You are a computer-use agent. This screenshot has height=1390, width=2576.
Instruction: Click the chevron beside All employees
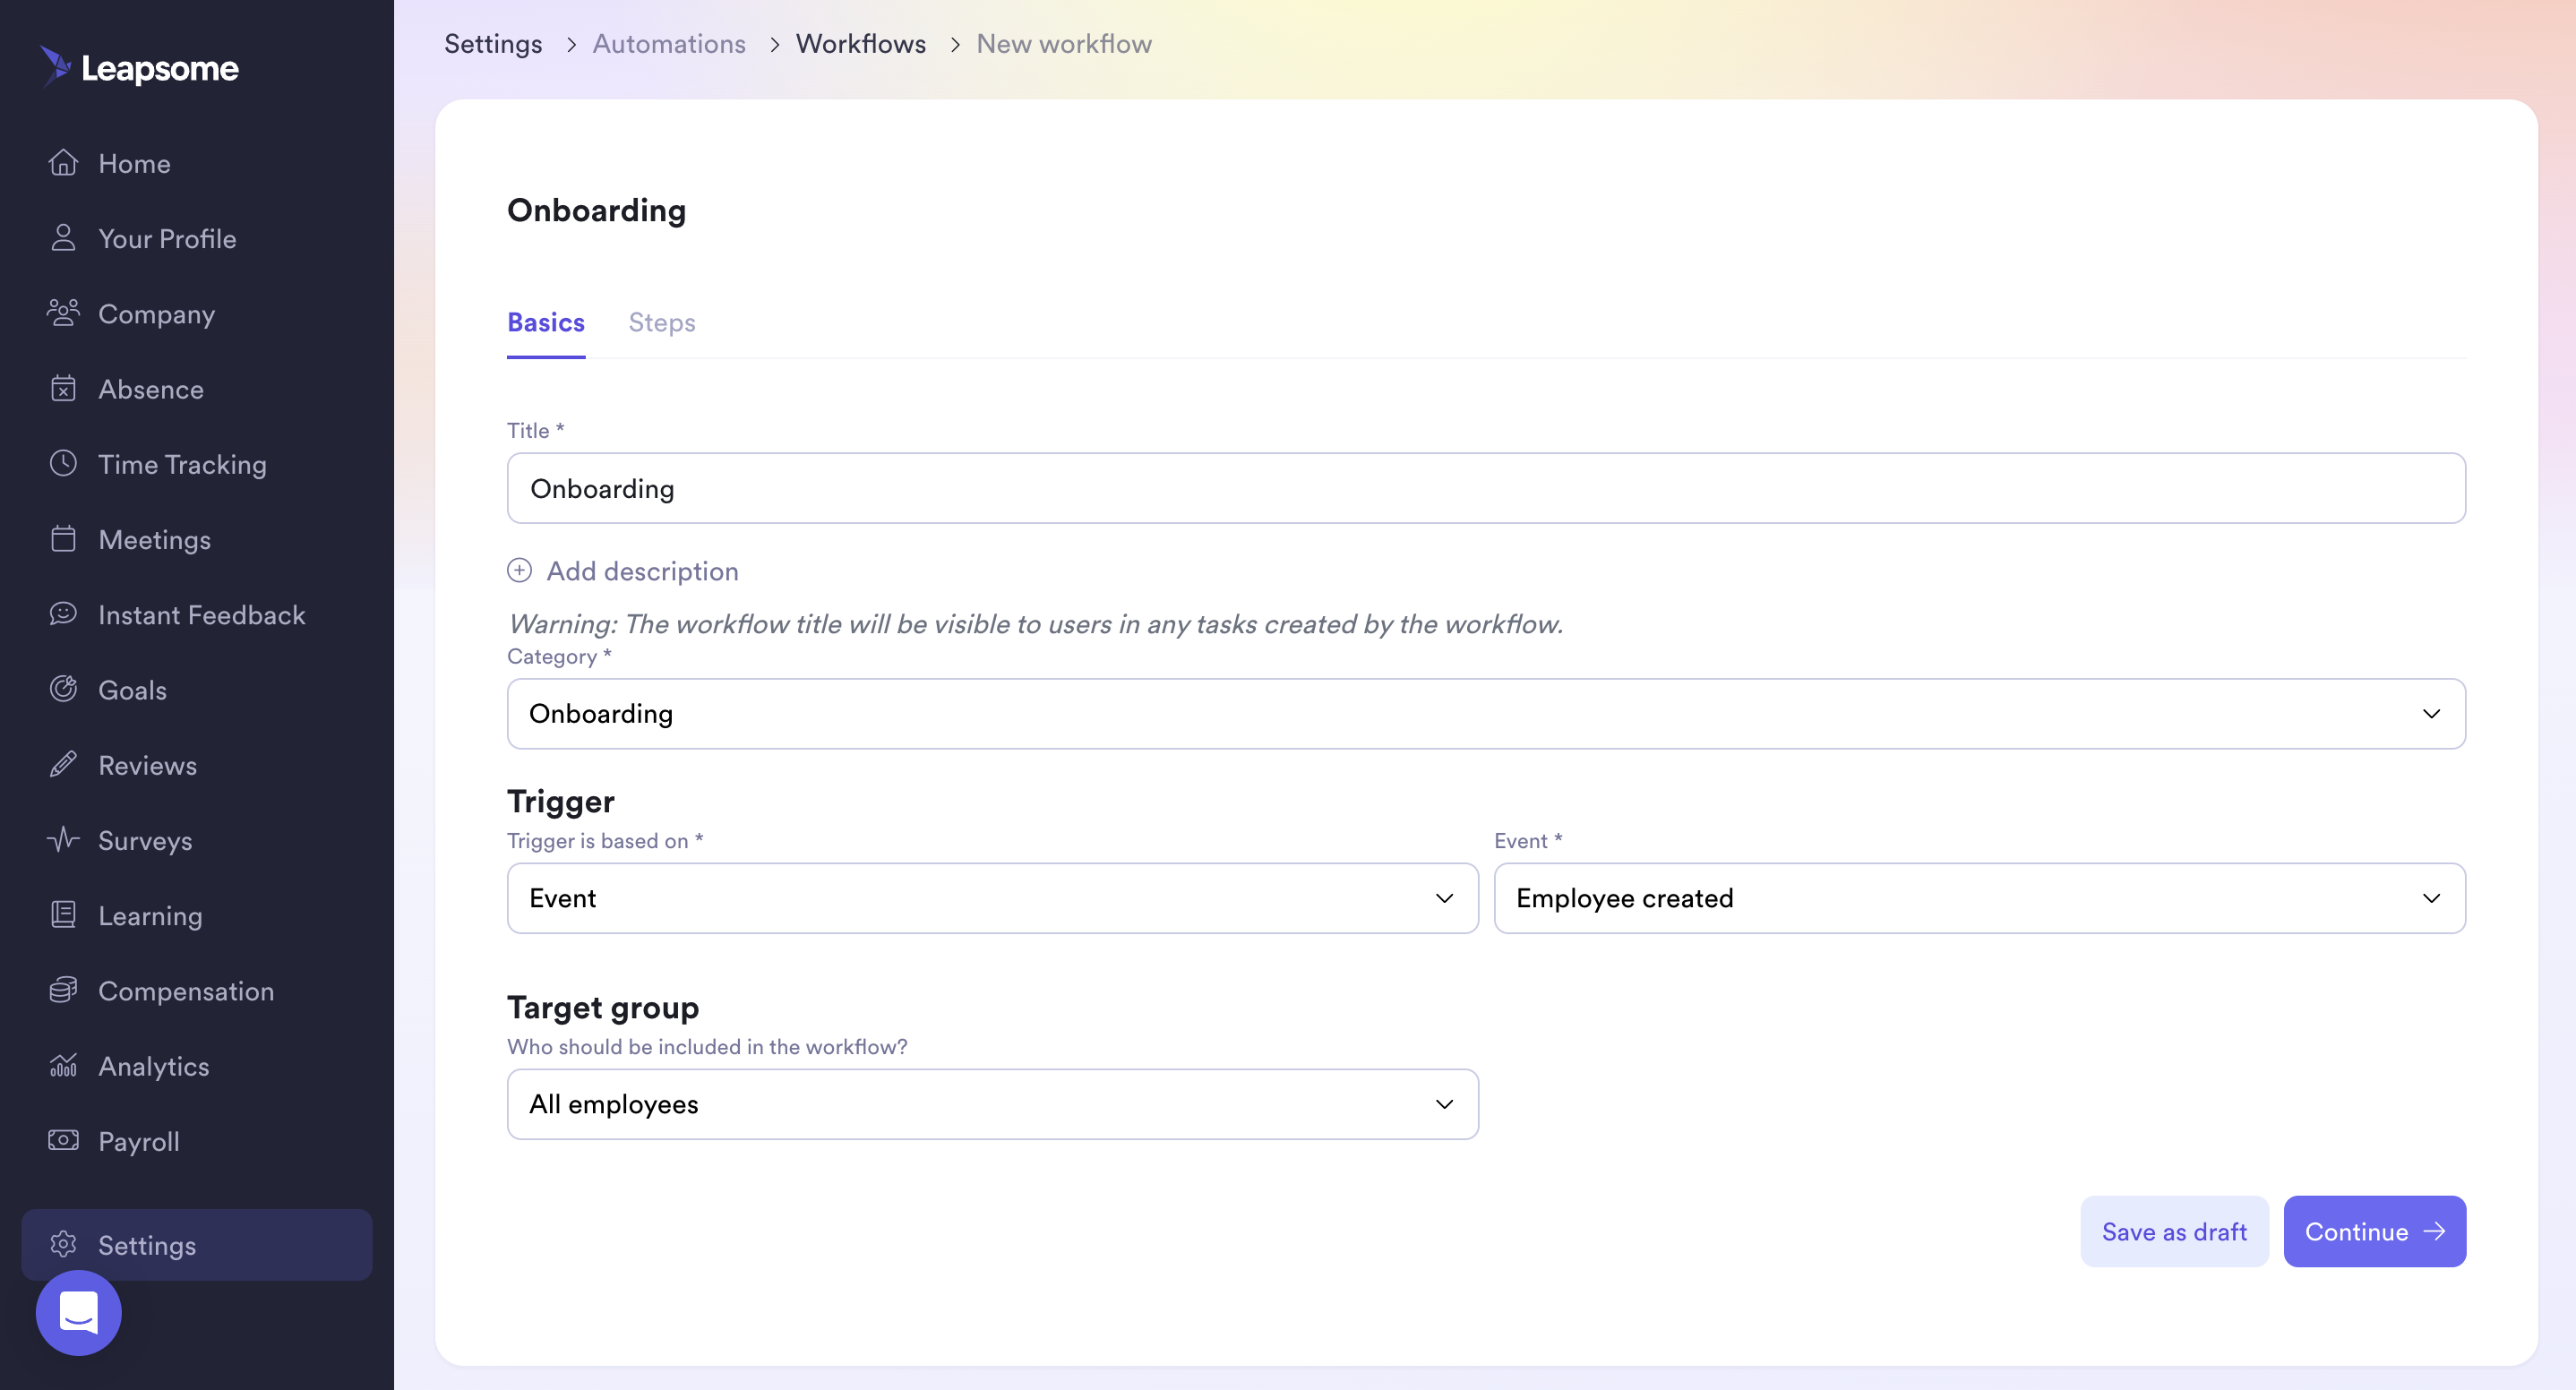tap(1444, 1104)
